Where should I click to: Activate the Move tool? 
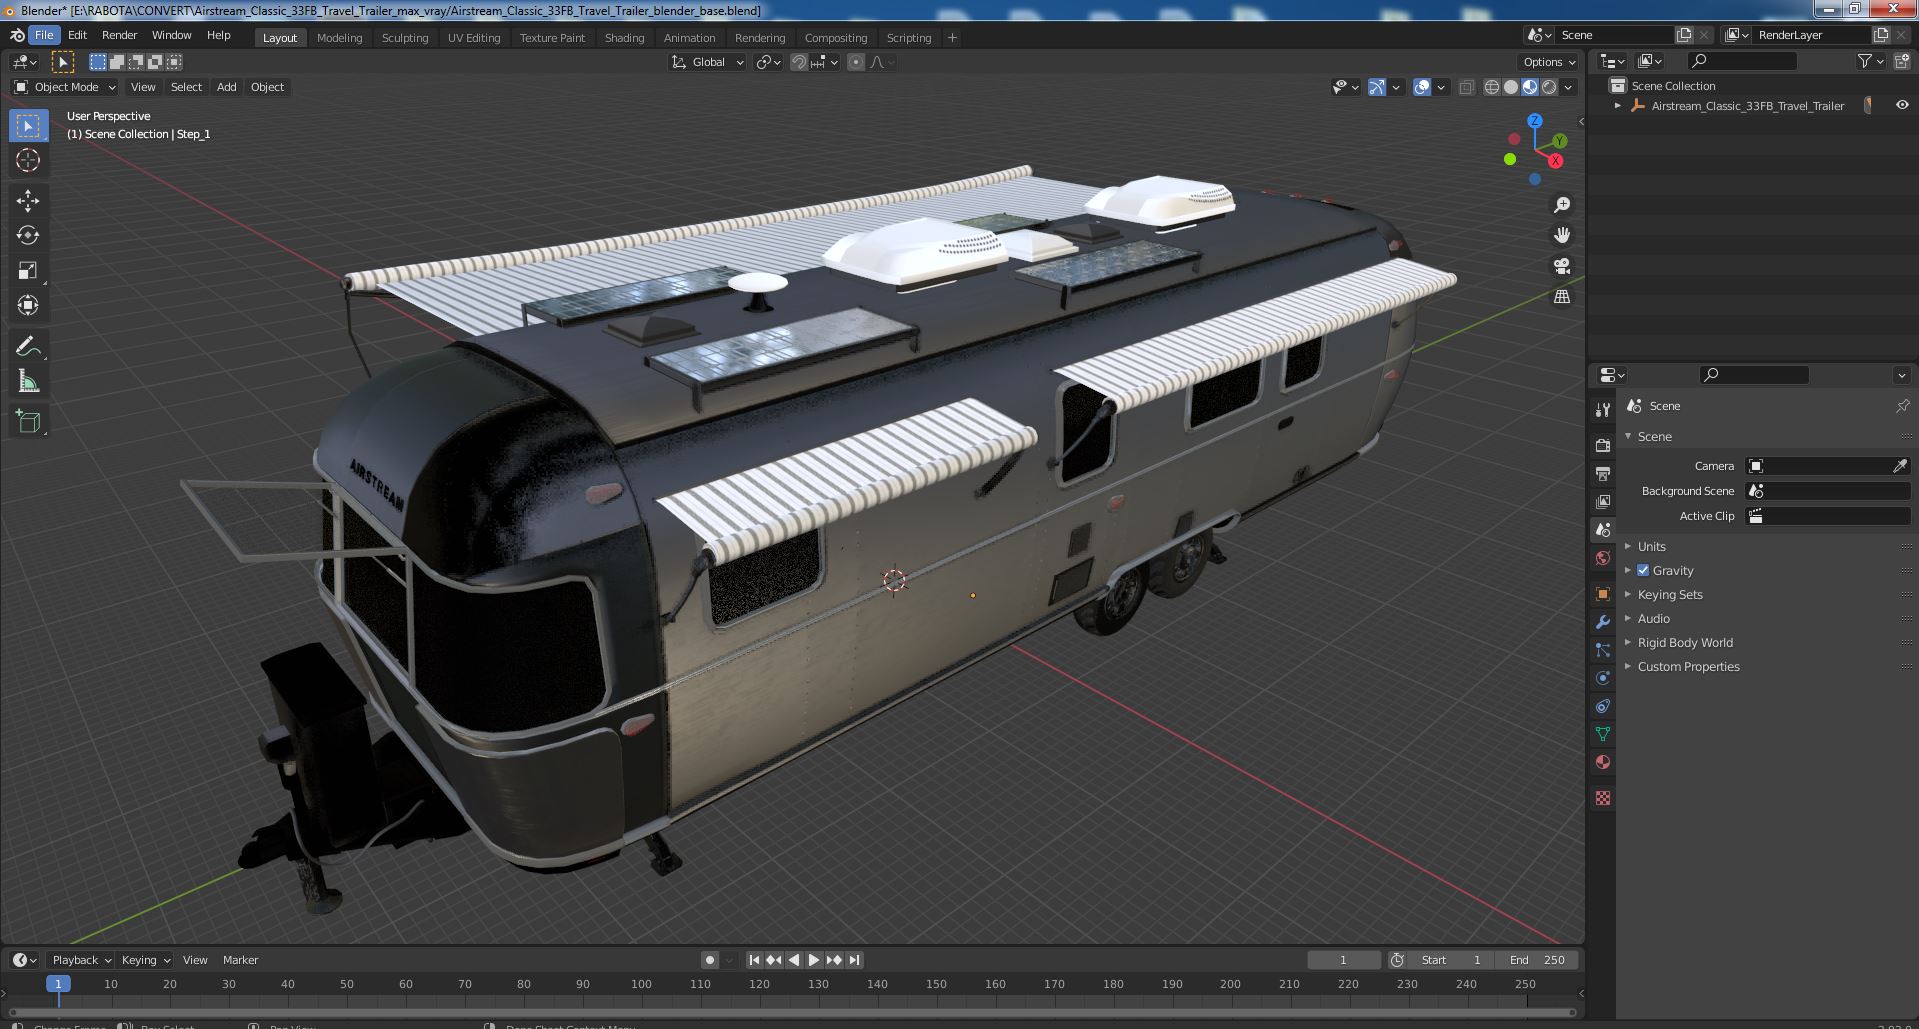pos(28,201)
